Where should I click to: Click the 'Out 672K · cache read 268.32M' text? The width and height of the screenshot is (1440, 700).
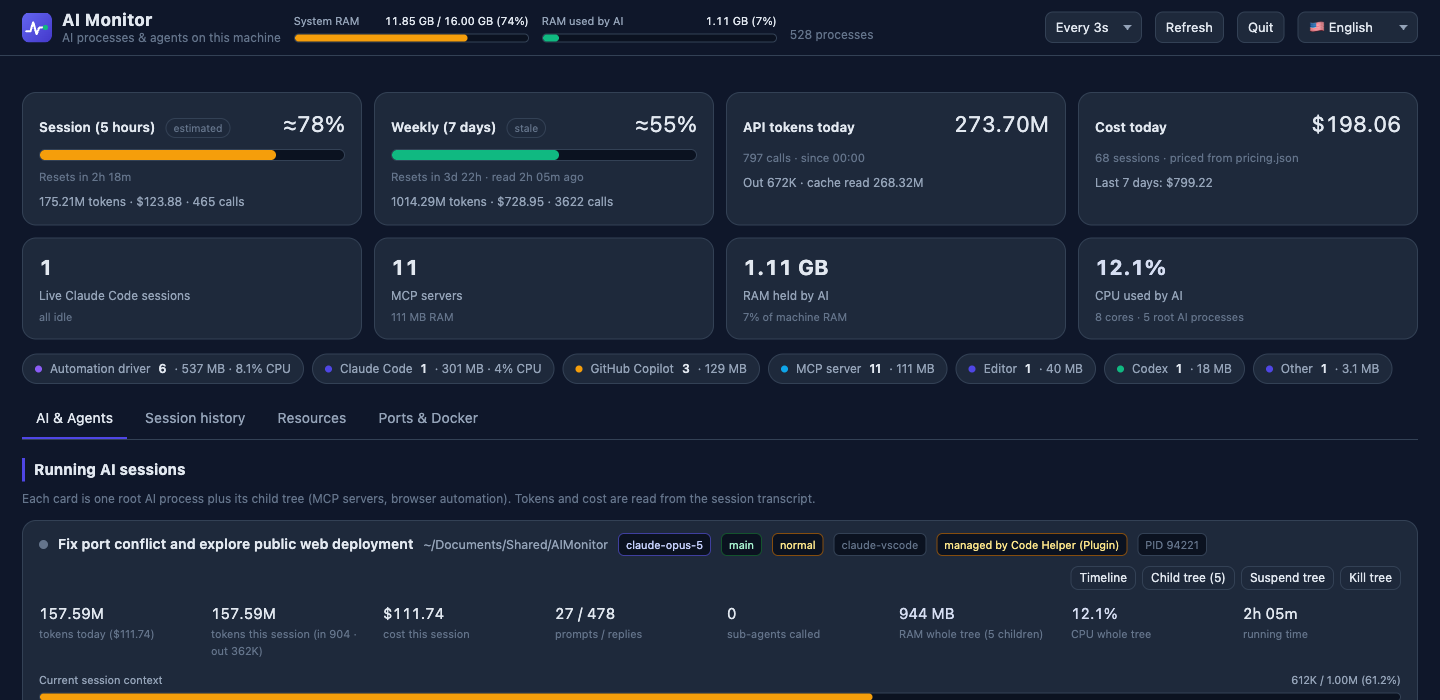[x=833, y=182]
